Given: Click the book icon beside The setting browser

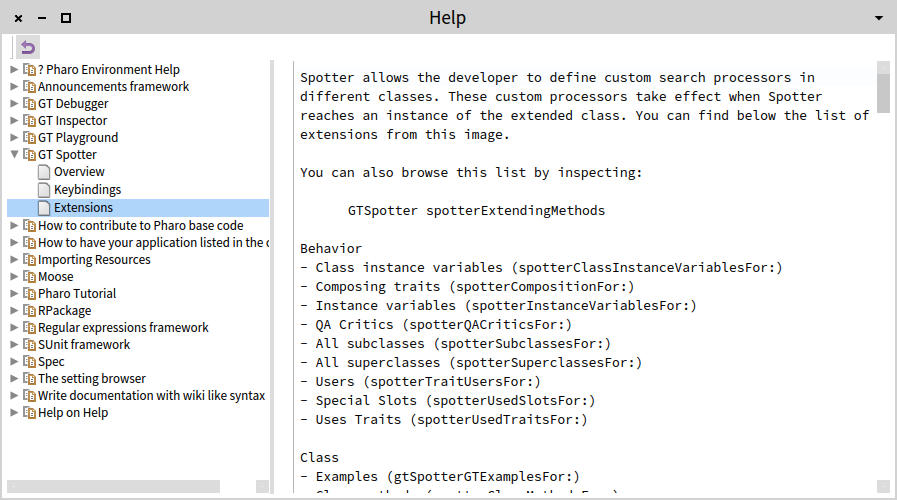Looking at the screenshot, I should pos(29,379).
